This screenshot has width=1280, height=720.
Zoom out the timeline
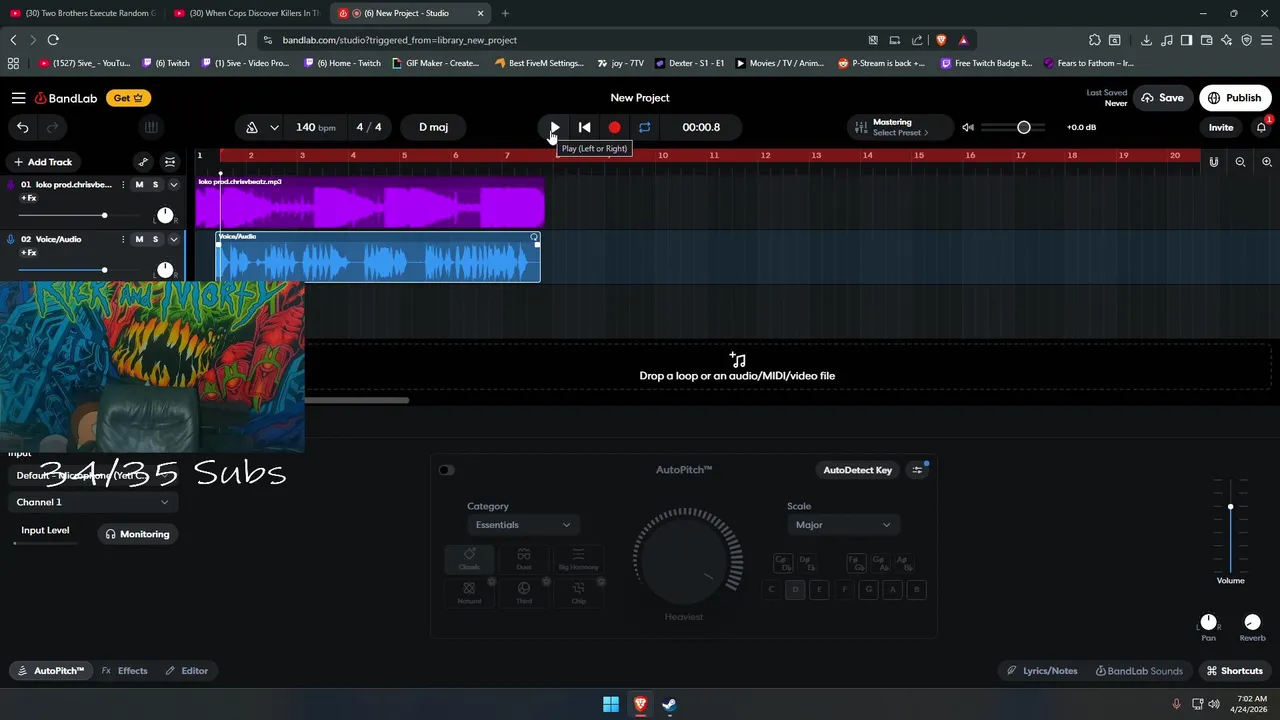pos(1240,162)
